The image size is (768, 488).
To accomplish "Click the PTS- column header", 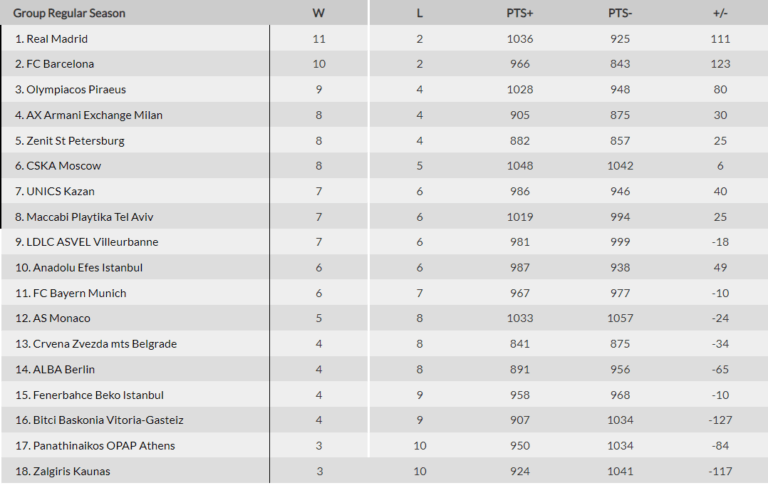I will click(620, 13).
